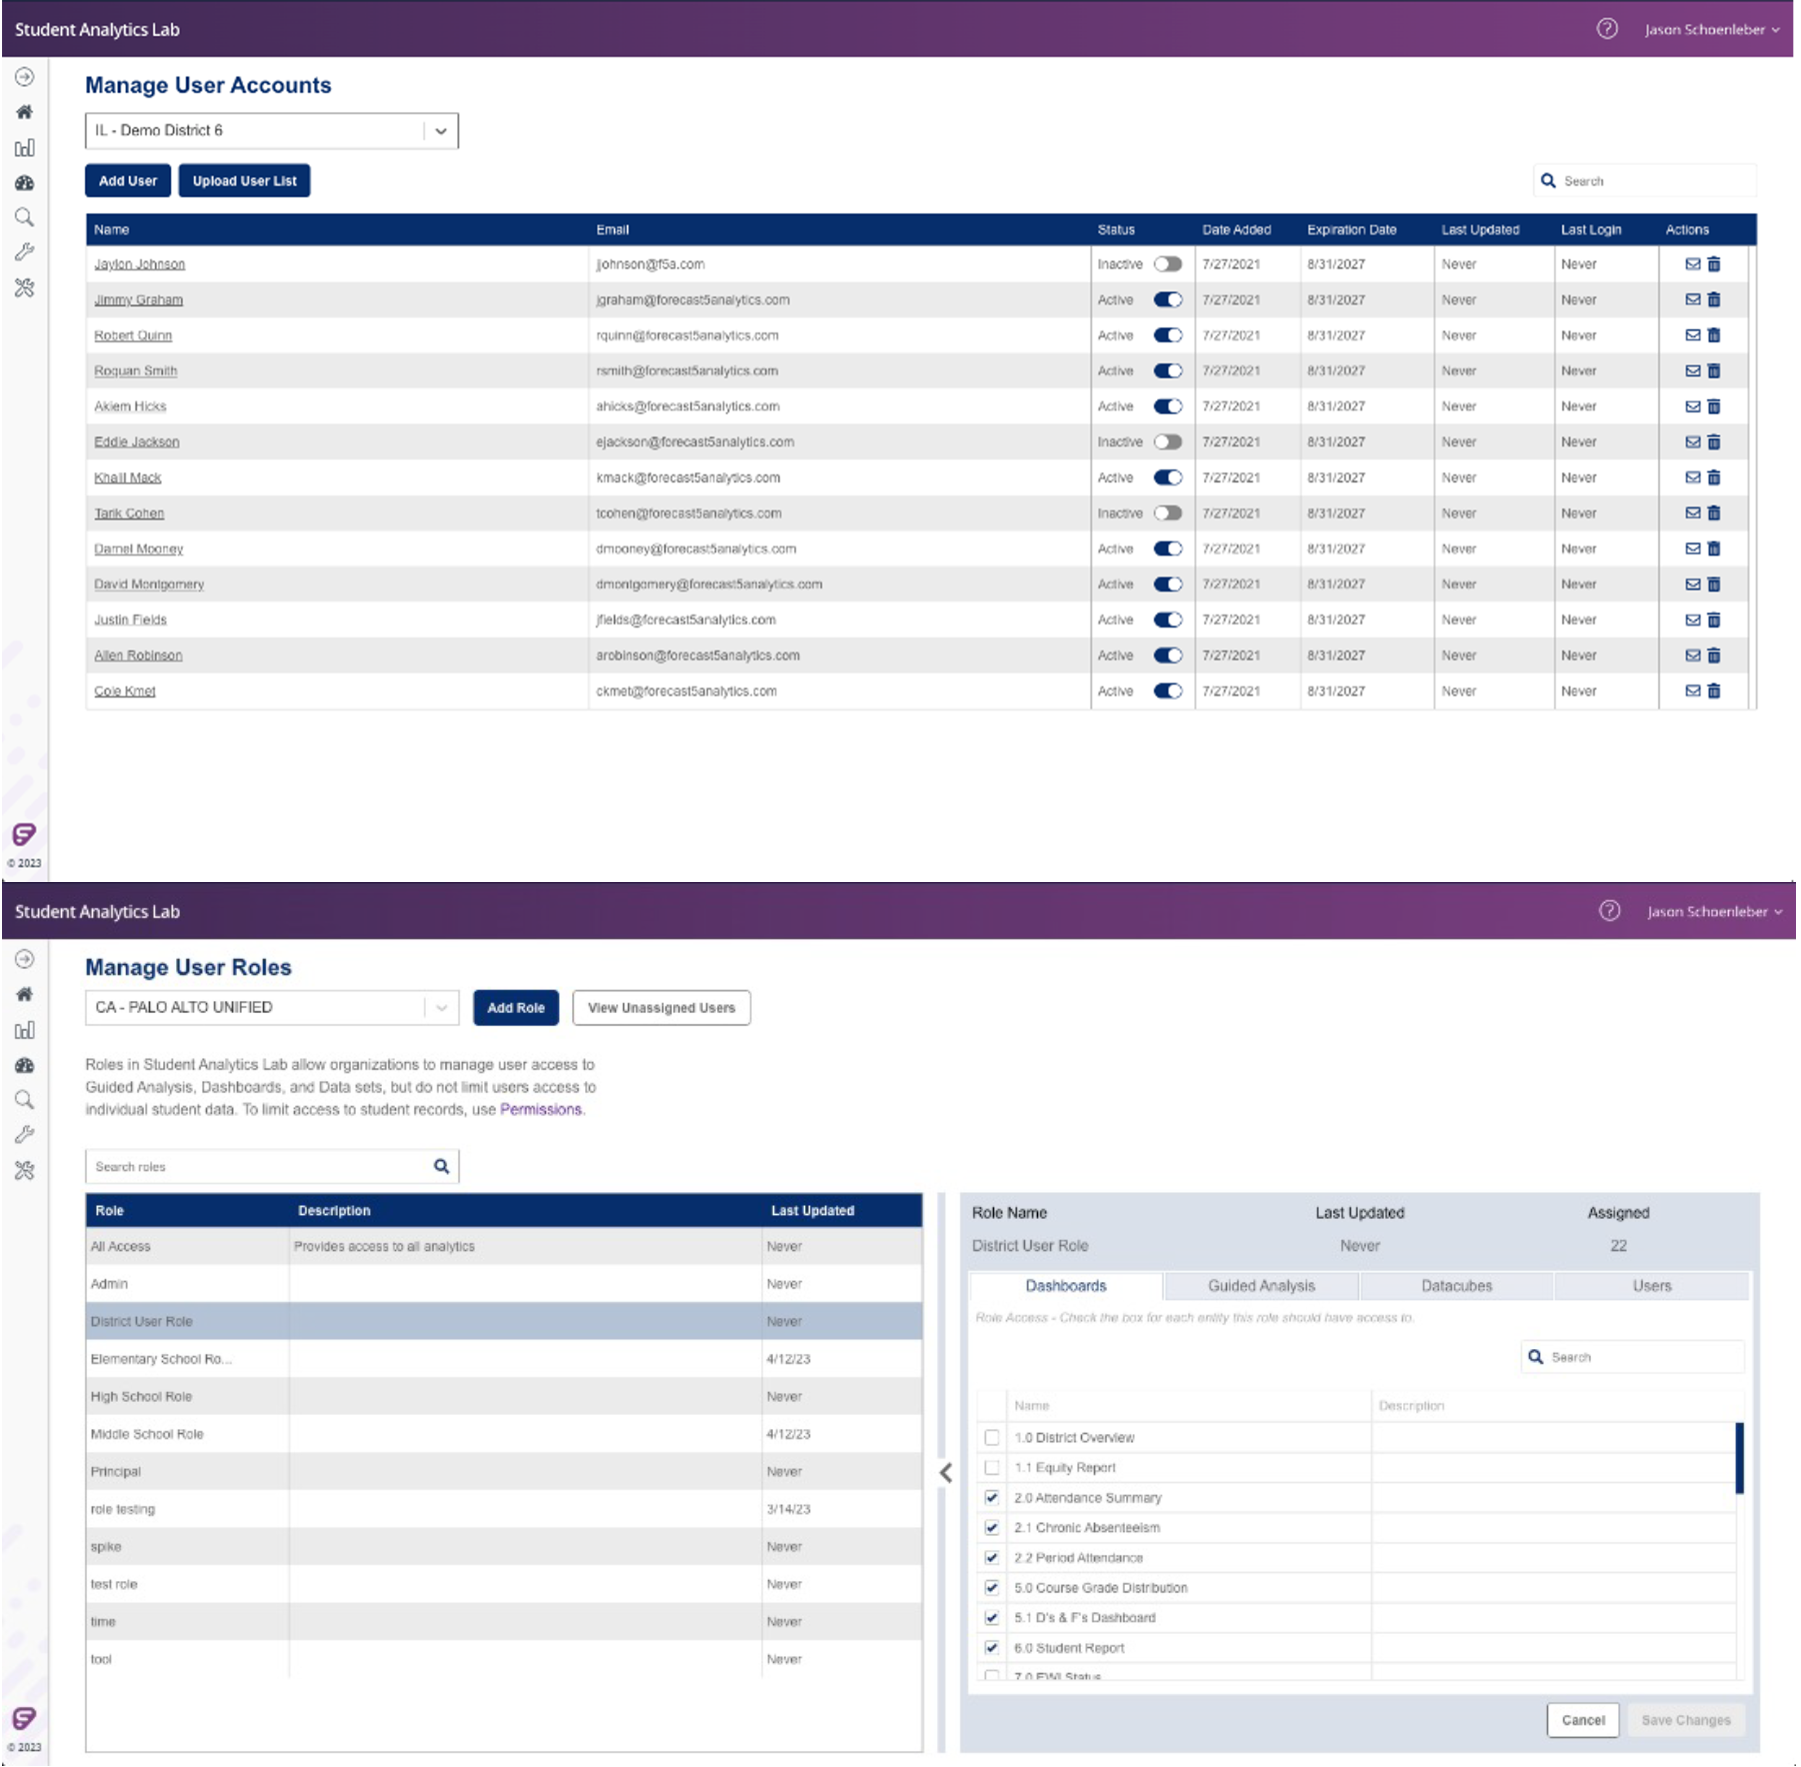Click the Upload User List button
This screenshot has width=1801, height=1767.
(244, 181)
